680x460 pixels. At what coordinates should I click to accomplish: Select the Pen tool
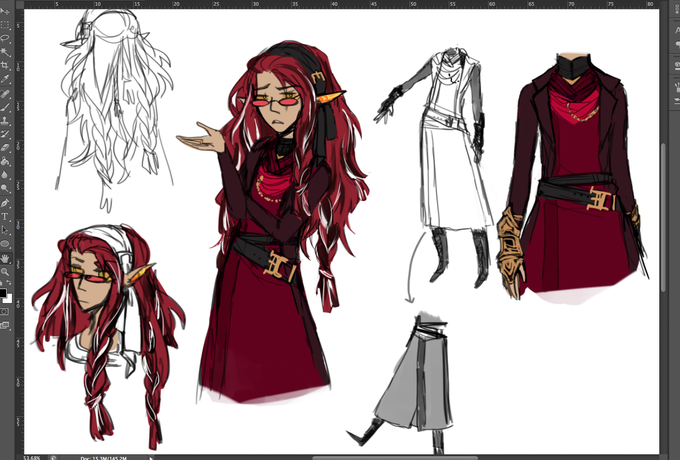pyautogui.click(x=5, y=203)
